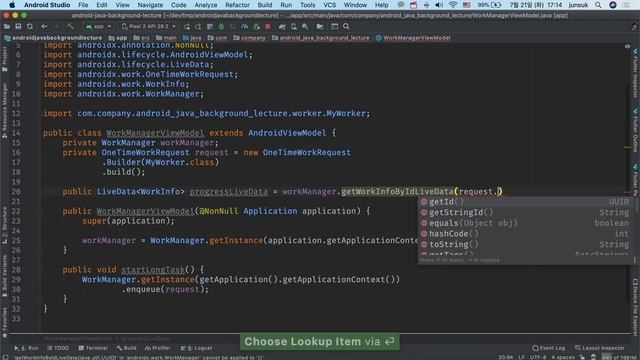Image resolution: width=640 pixels, height=360 pixels.
Task: Click android_java_background_lecture breadcrumb
Action: click(x=320, y=38)
